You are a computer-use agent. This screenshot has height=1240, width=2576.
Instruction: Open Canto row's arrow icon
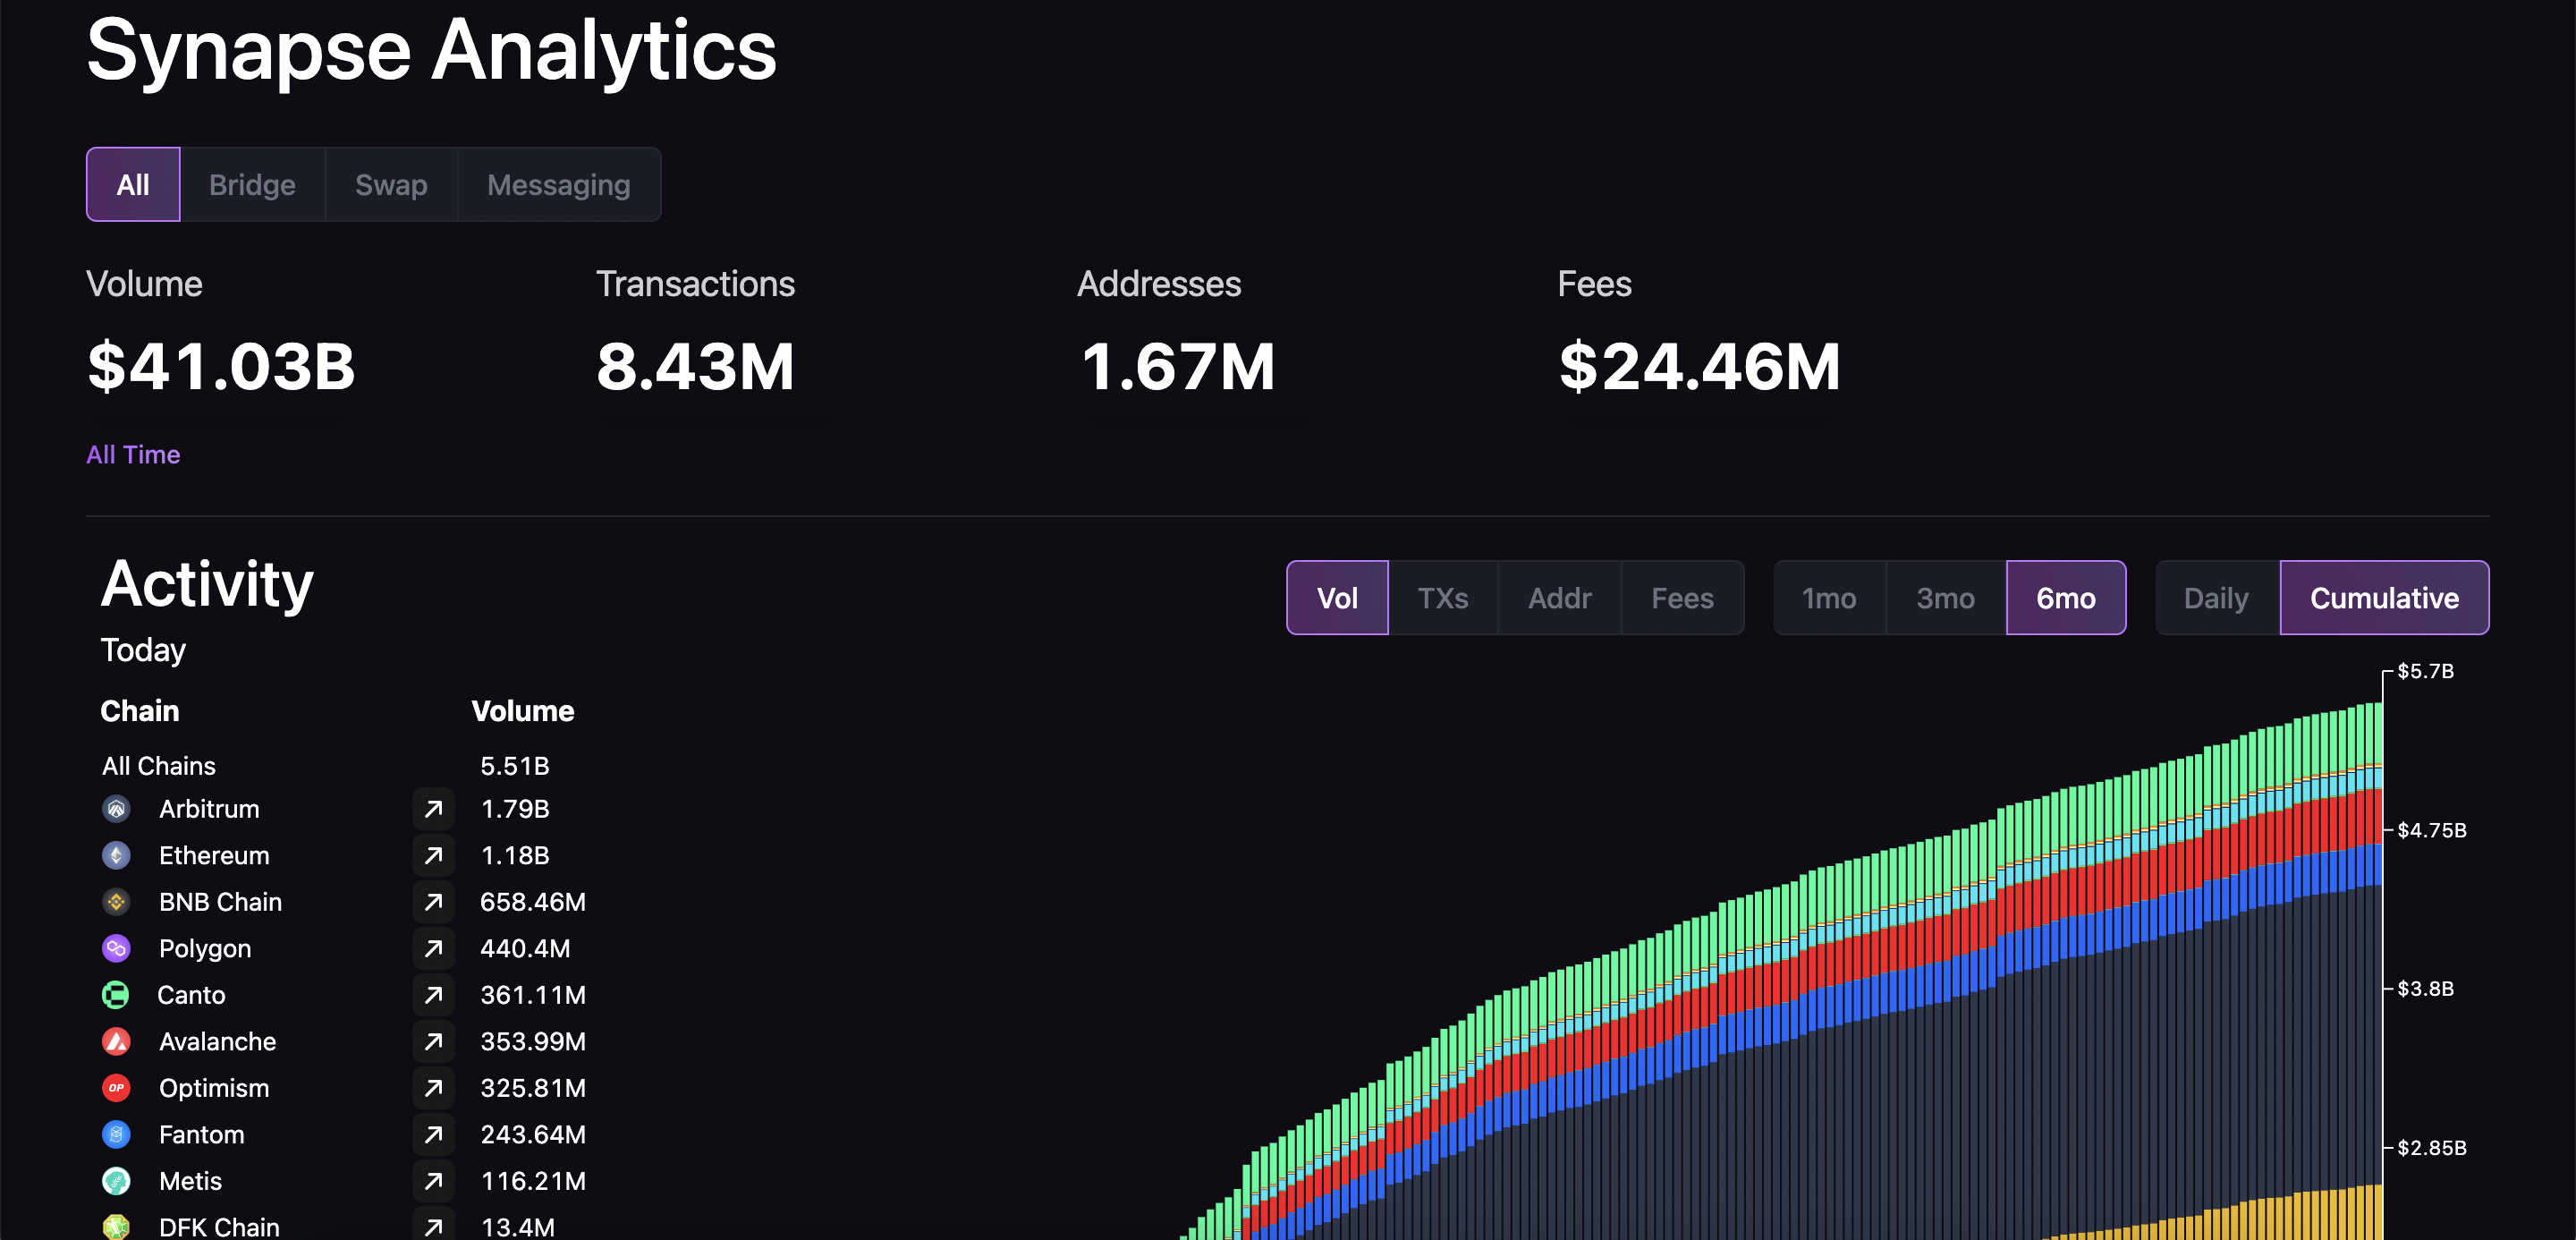pyautogui.click(x=433, y=994)
